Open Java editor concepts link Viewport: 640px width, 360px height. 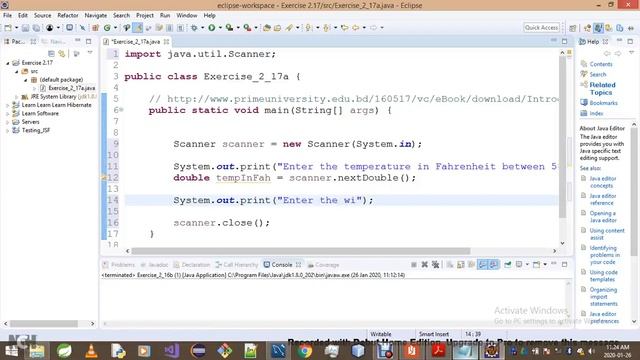603,182
